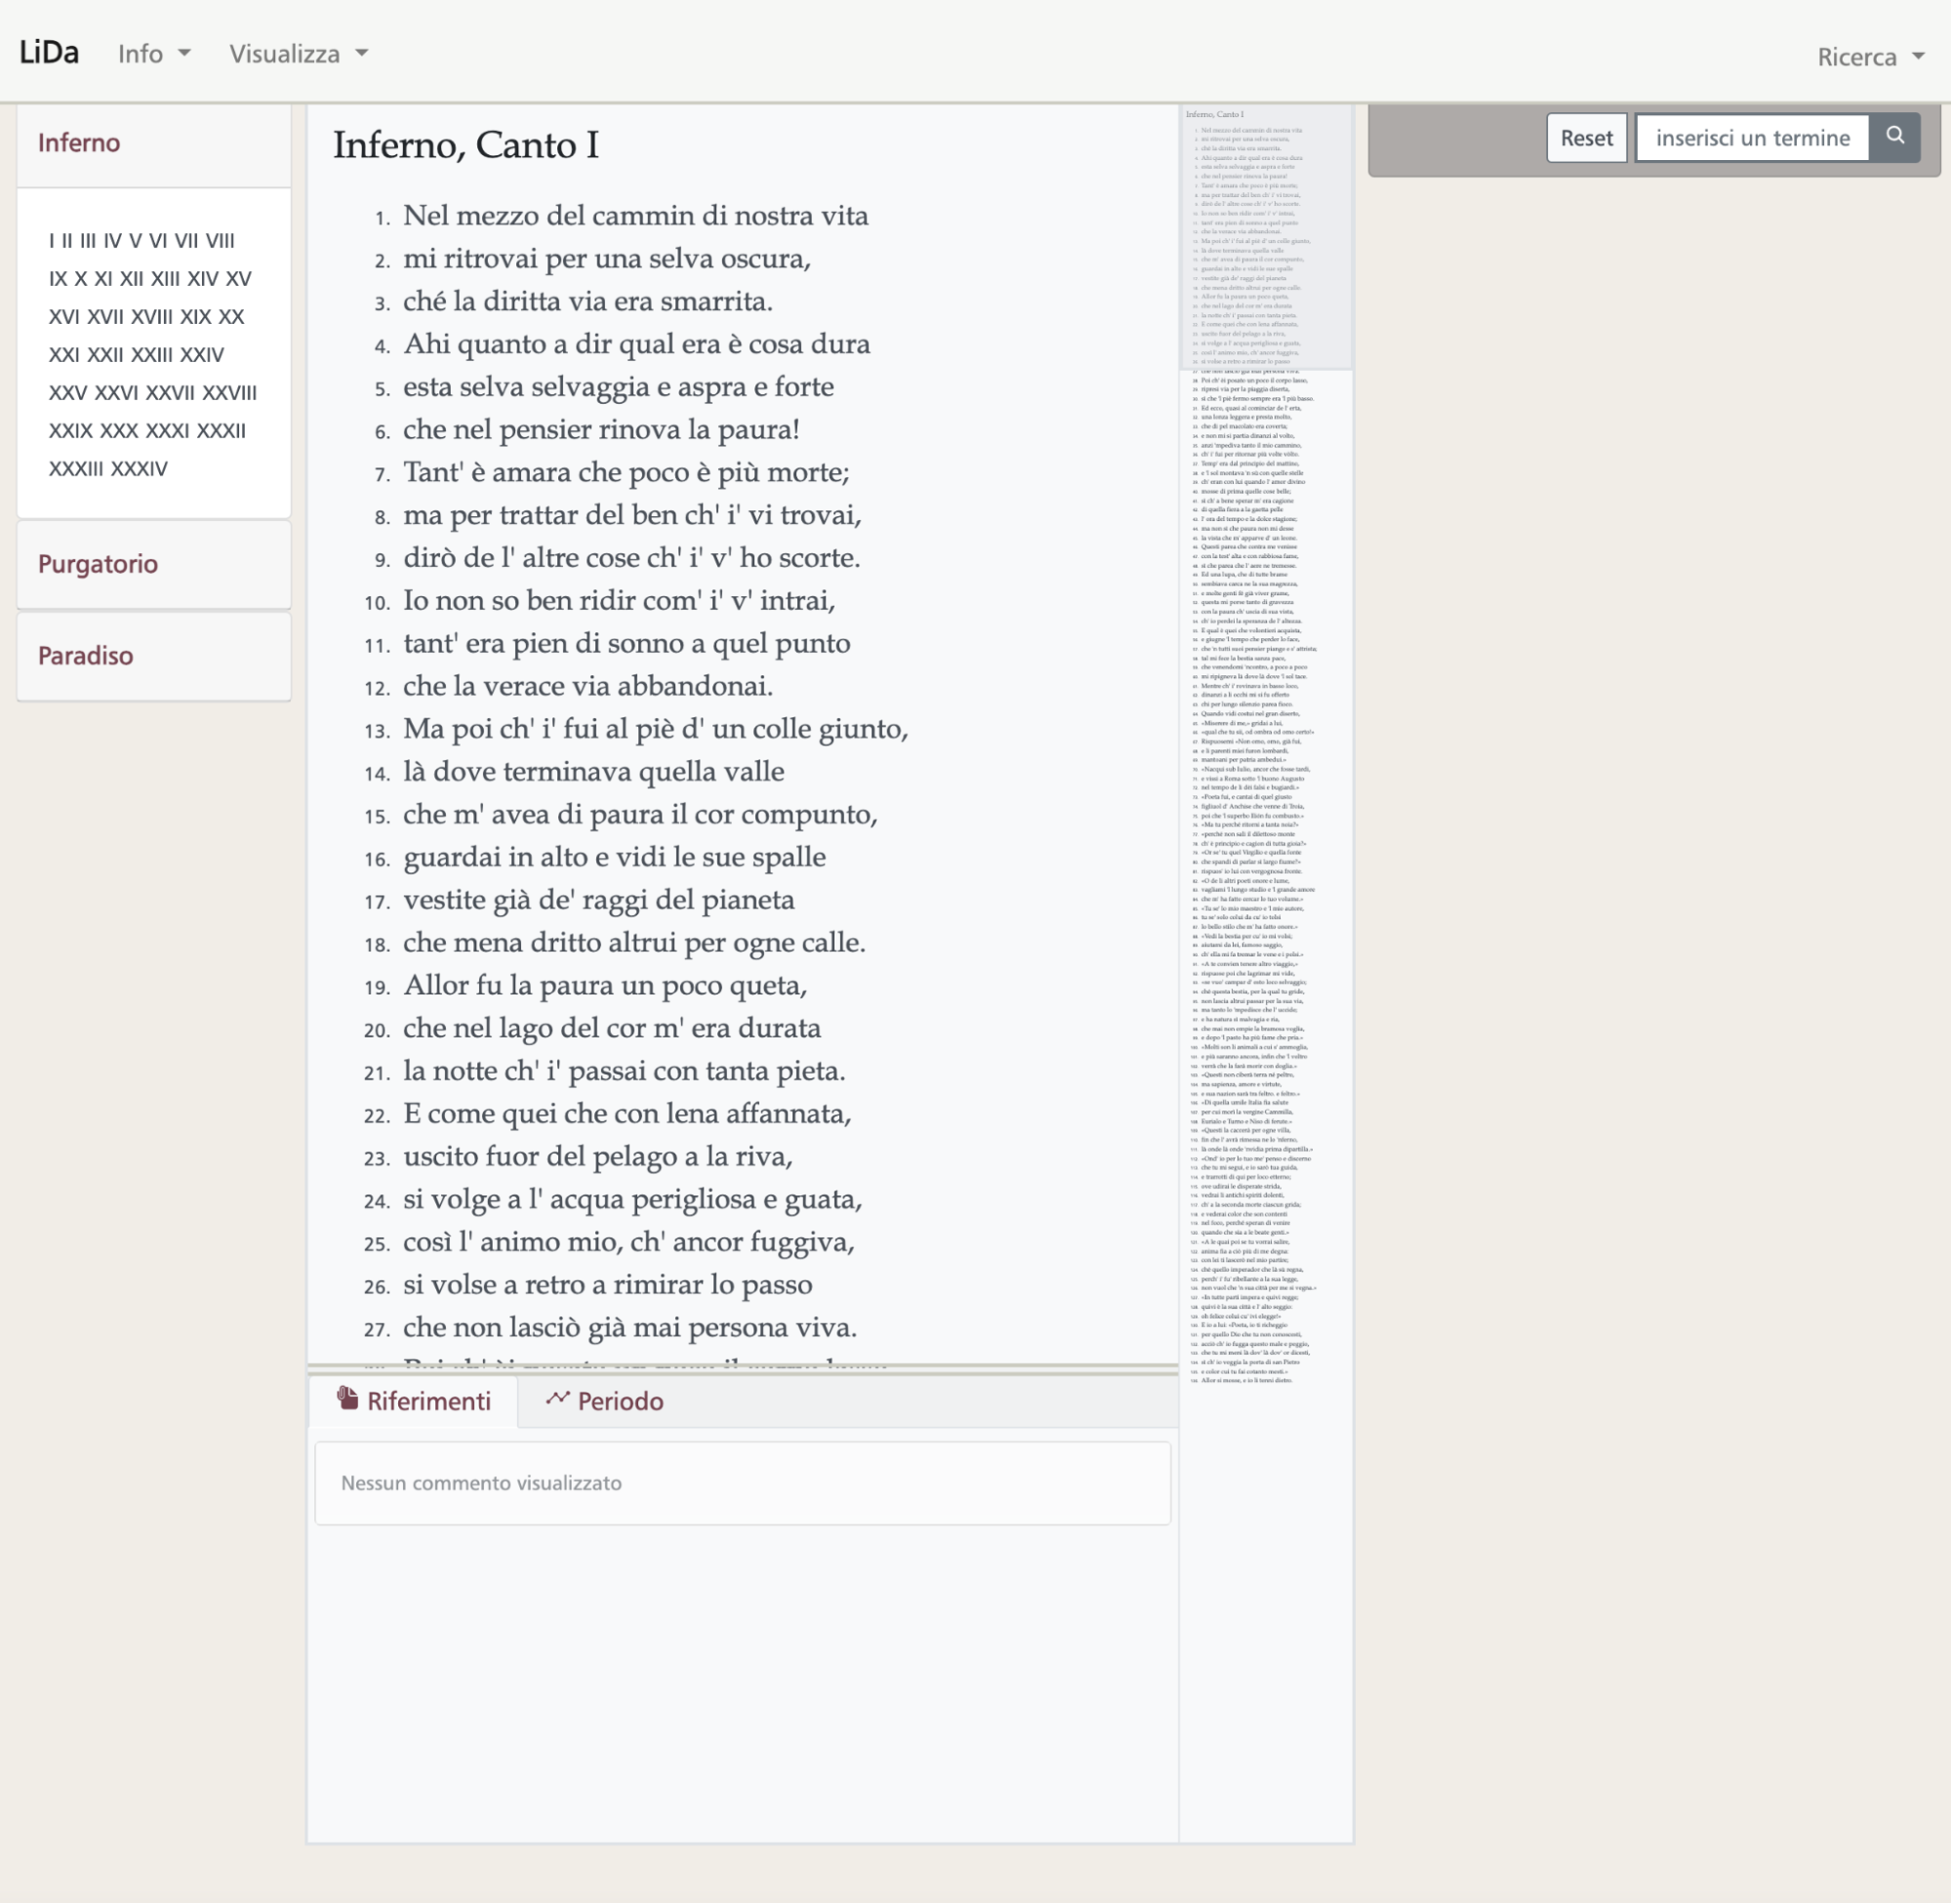The image size is (1951, 1904).
Task: Click the search term input field
Action: coord(1752,137)
